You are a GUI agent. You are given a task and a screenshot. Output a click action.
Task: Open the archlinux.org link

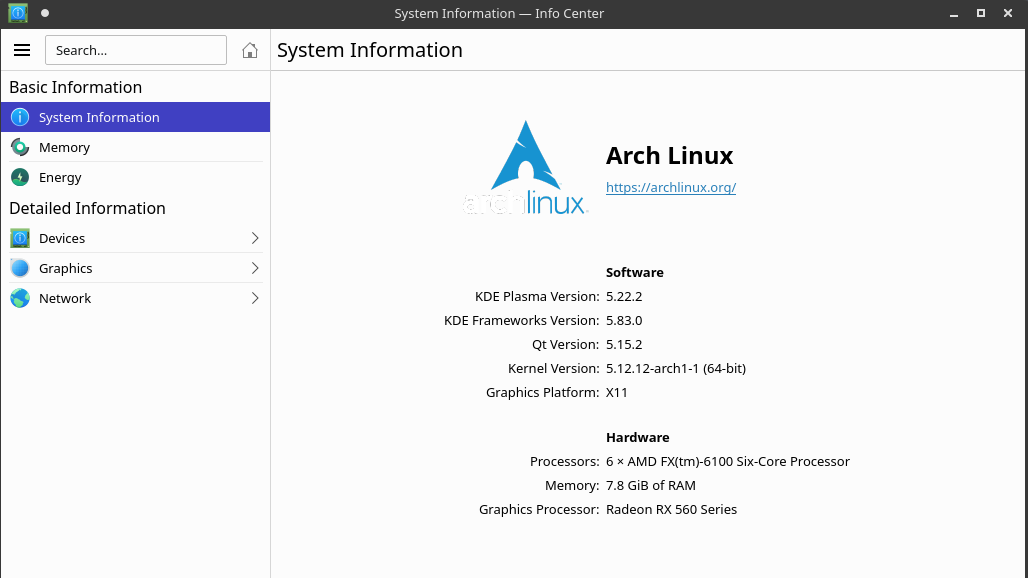point(671,187)
